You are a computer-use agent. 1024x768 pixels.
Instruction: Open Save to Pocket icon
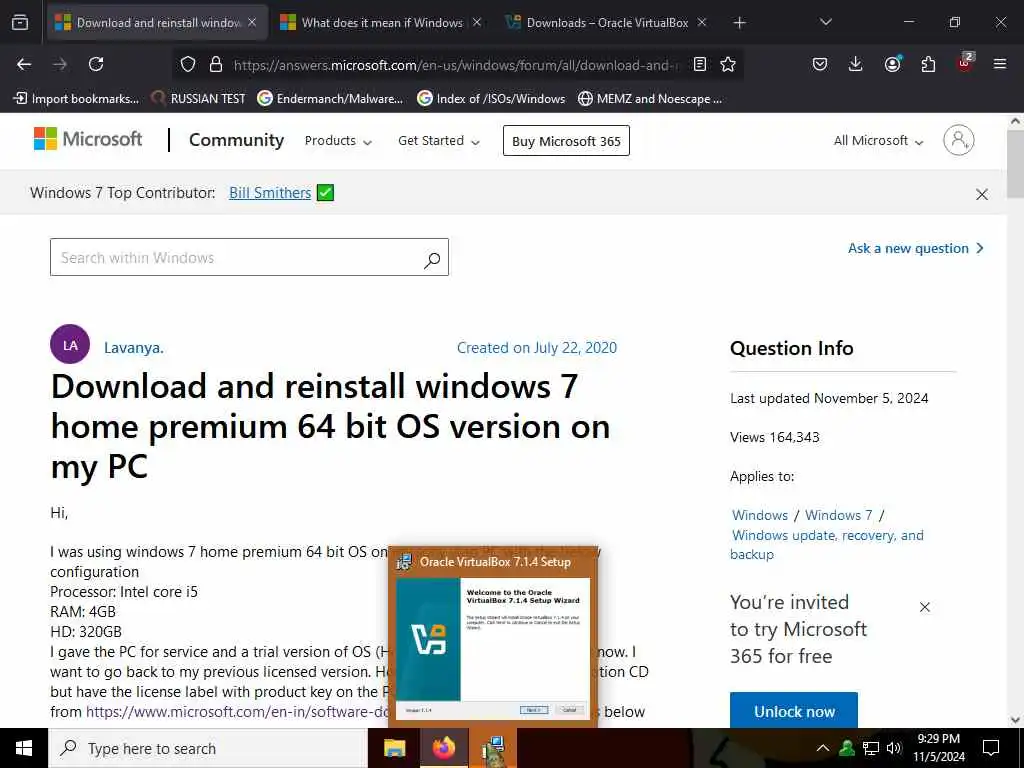tap(820, 64)
